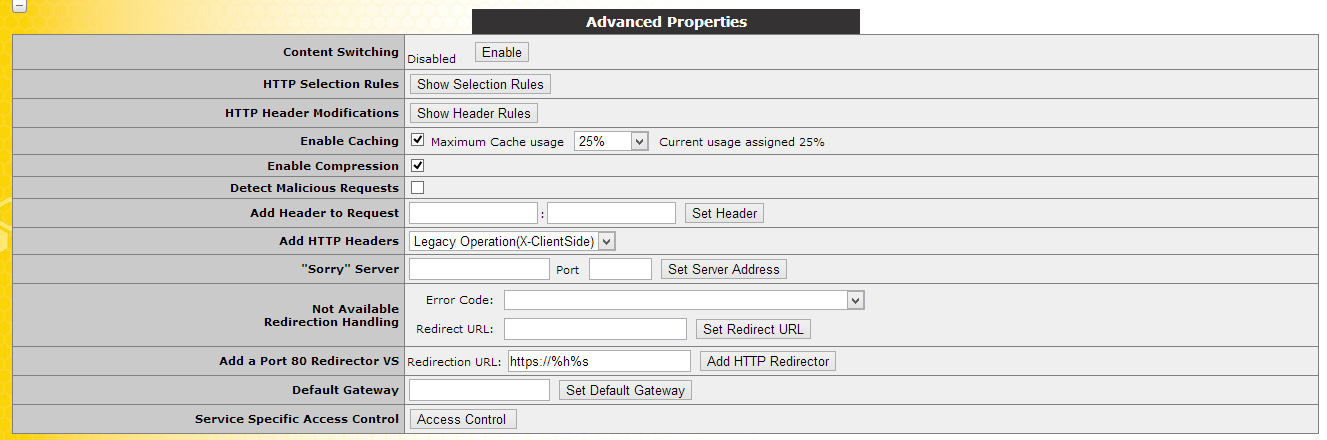This screenshot has height=440, width=1327.
Task: Click the Show Selection Rules button
Action: (480, 84)
